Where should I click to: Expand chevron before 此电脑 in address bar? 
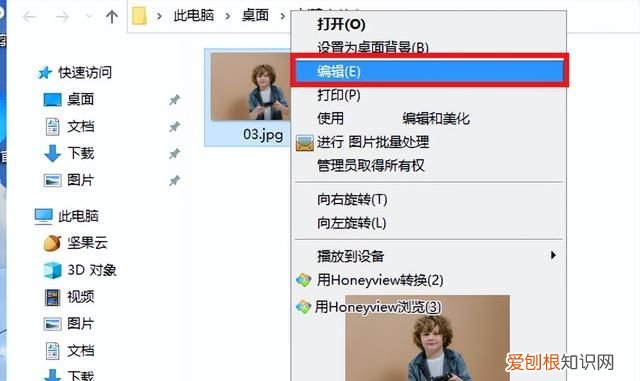pyautogui.click(x=159, y=16)
